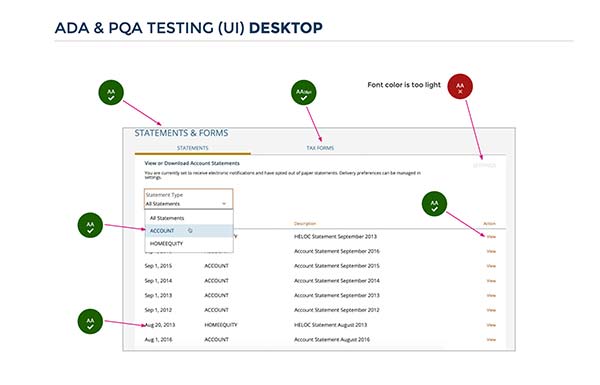600x385 pixels.
Task: Switch to the Tax Forms tab
Action: pos(320,148)
